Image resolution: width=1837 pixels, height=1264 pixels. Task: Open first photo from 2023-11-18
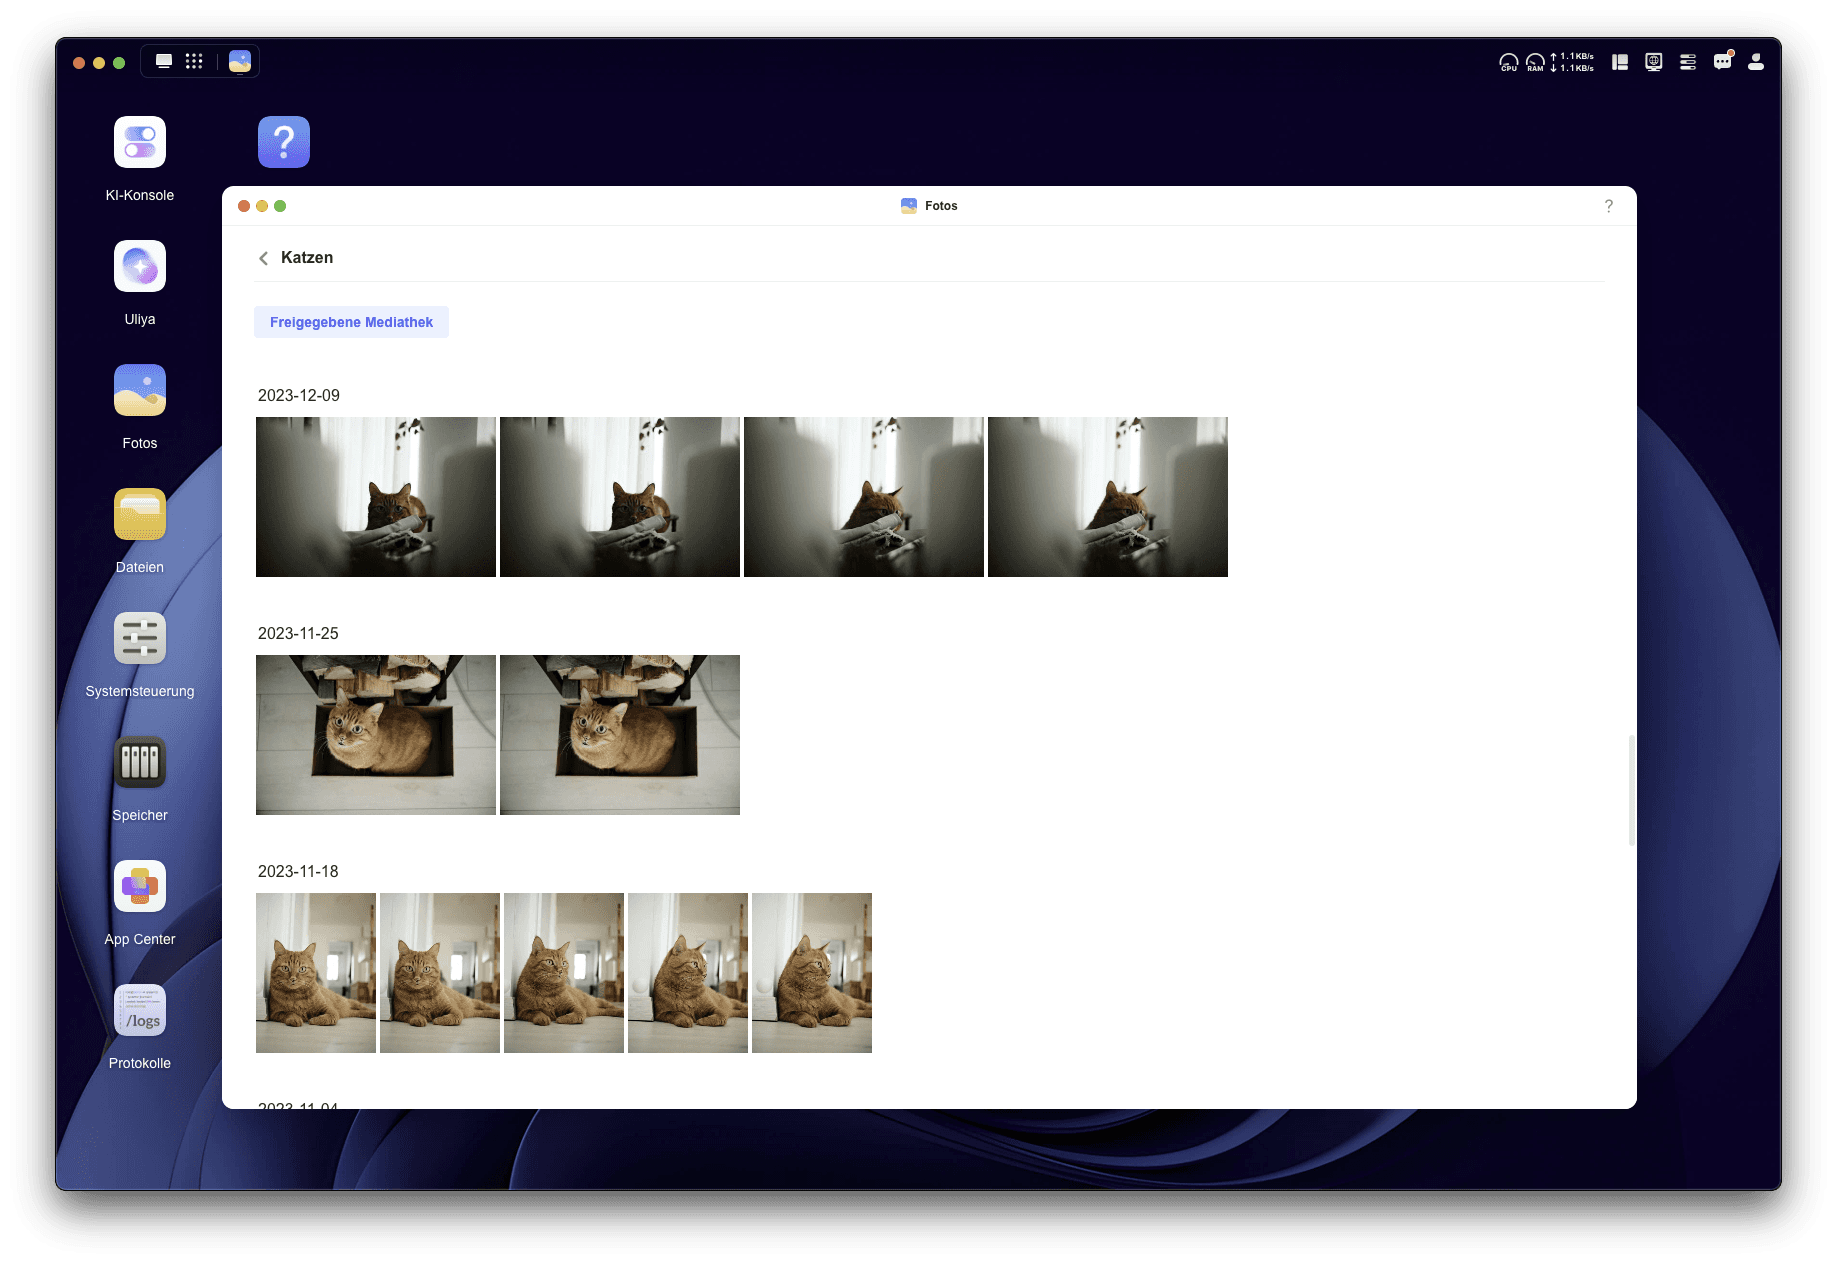316,973
